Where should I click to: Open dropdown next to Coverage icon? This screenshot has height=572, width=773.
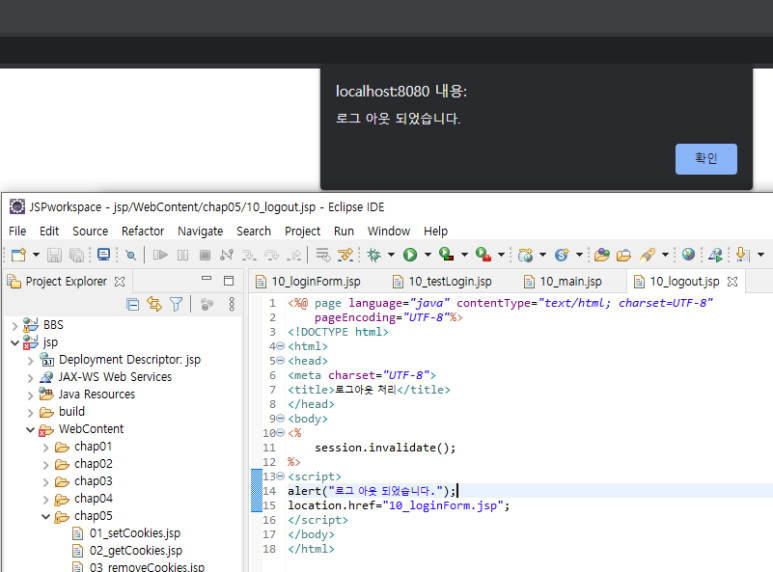point(464,255)
